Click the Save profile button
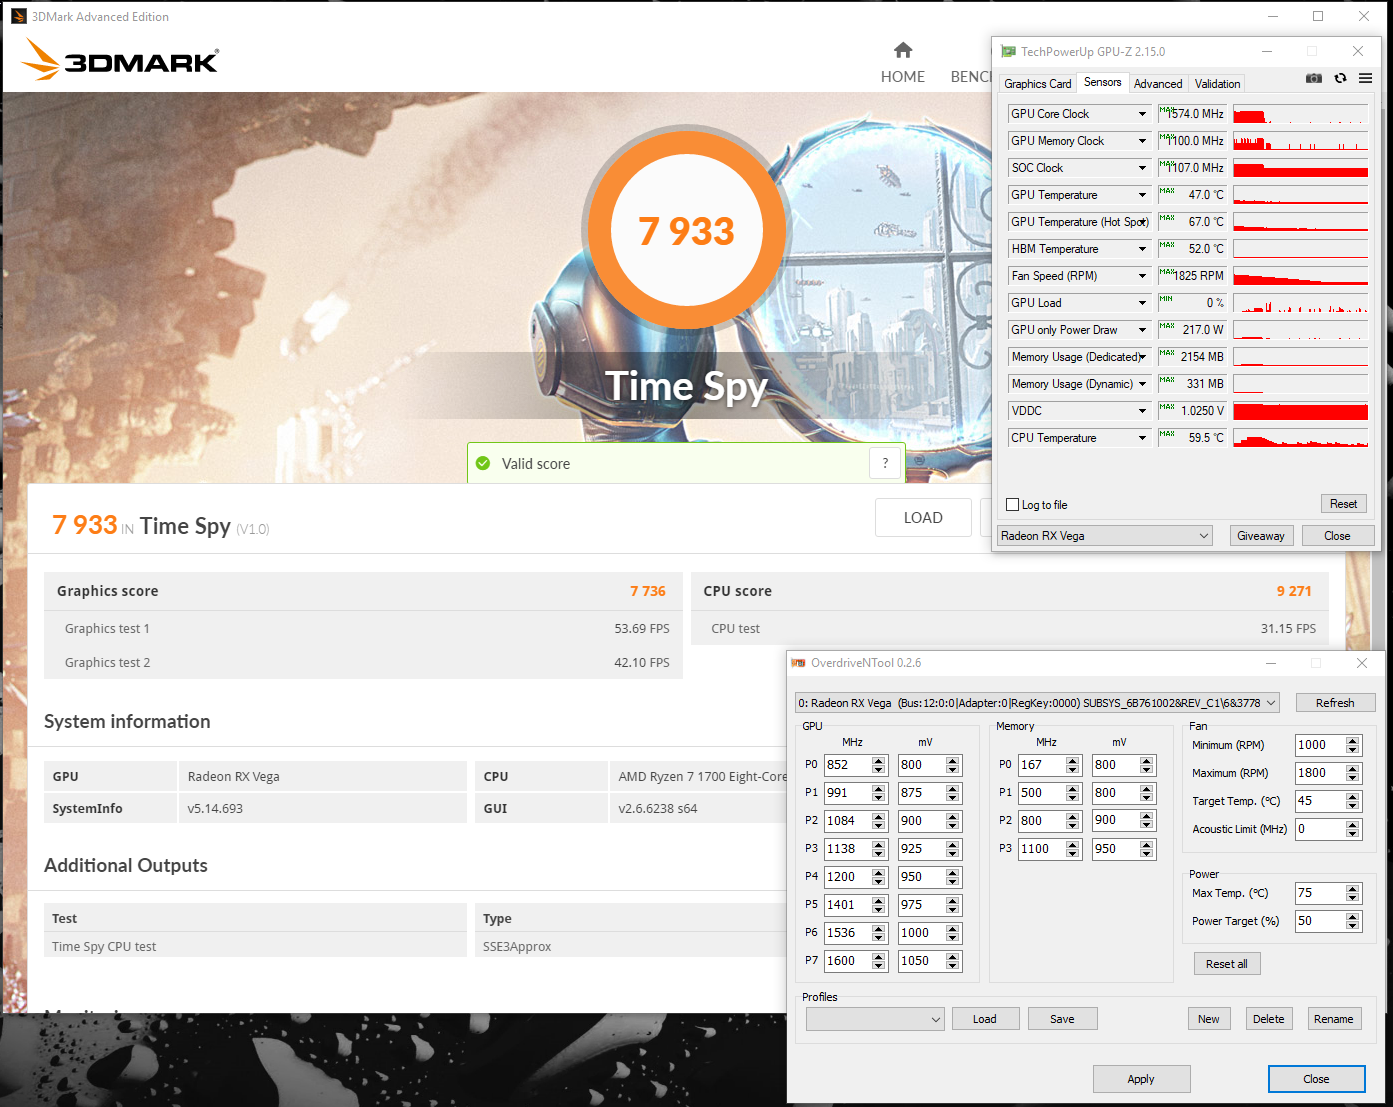Screen dimensions: 1393x1107 click(x=1062, y=1019)
